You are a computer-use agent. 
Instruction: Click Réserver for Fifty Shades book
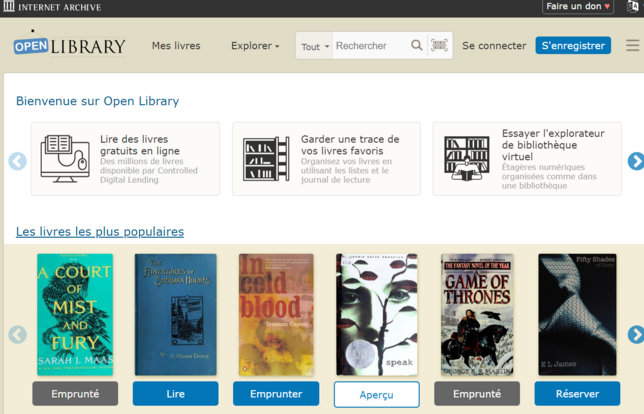pos(577,394)
